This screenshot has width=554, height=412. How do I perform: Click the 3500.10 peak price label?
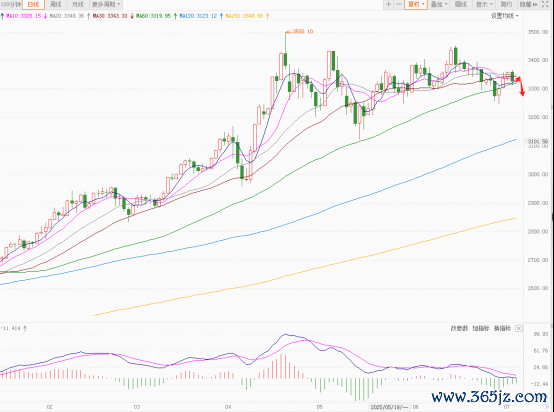[x=303, y=31]
